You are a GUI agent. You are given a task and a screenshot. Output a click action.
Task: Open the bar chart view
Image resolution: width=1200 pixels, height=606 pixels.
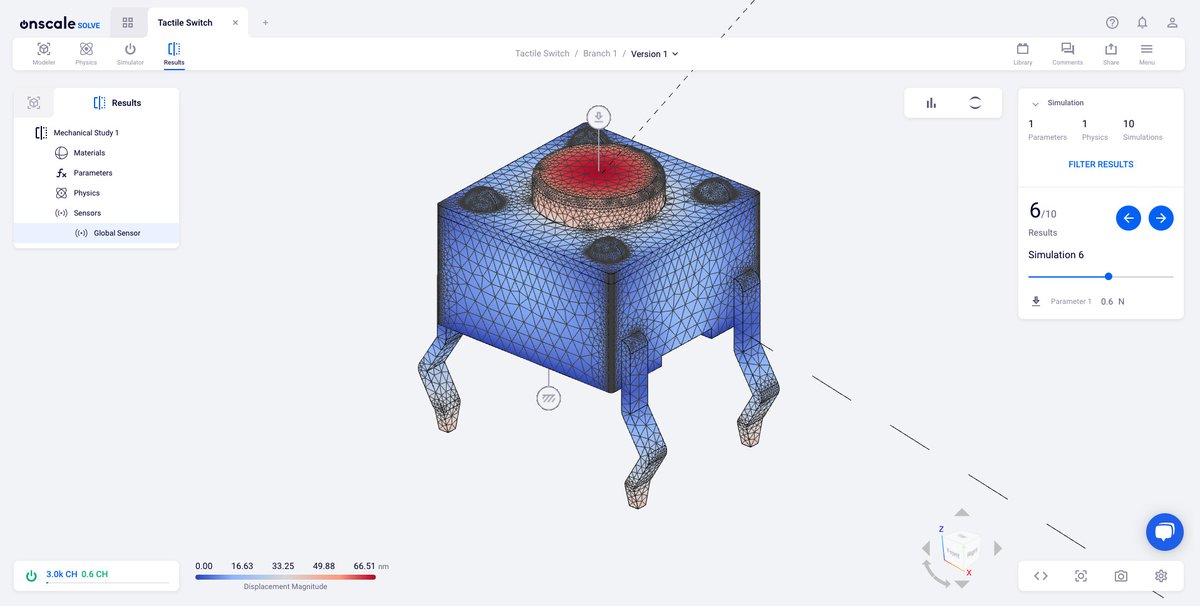931,103
